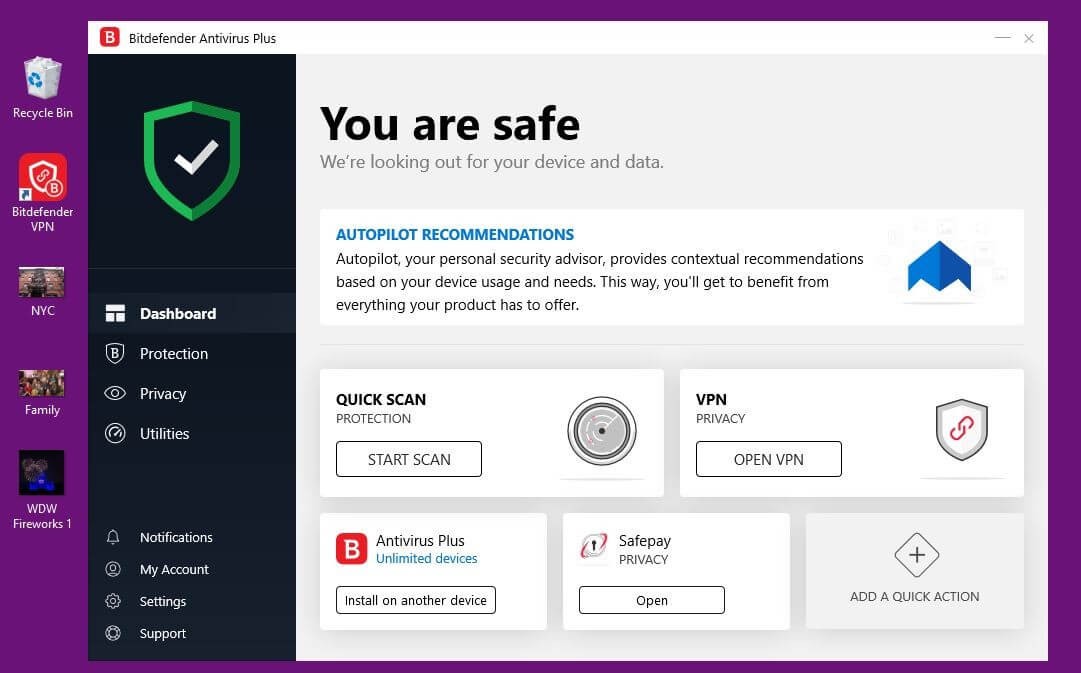Click the Notifications bell icon
The height and width of the screenshot is (673, 1081).
pos(113,537)
